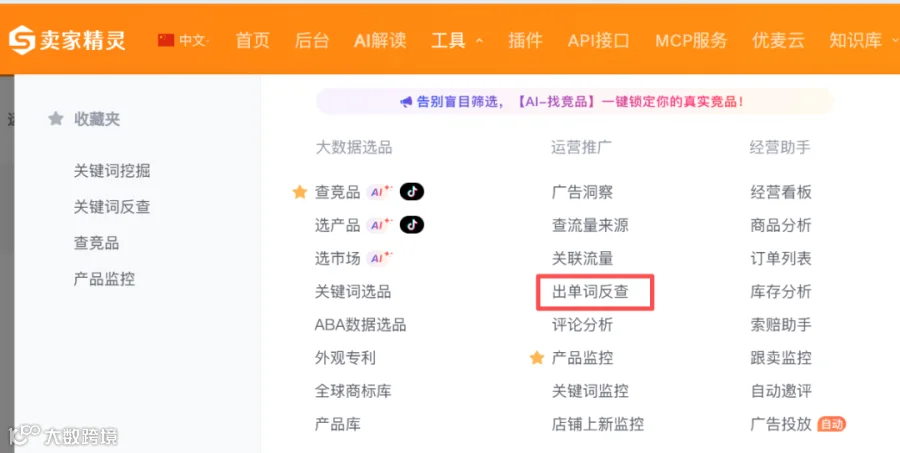This screenshot has width=900, height=453.
Task: Click the 卖家精灵 logo icon
Action: (22, 40)
